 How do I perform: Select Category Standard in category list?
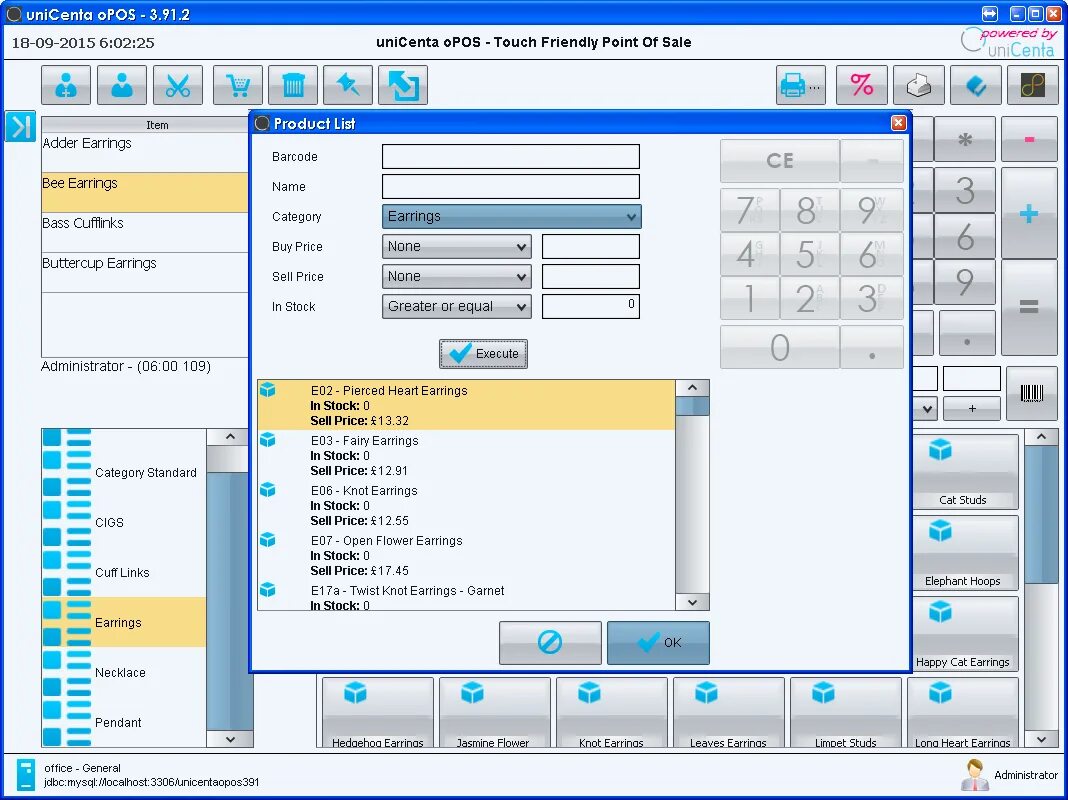pos(124,473)
